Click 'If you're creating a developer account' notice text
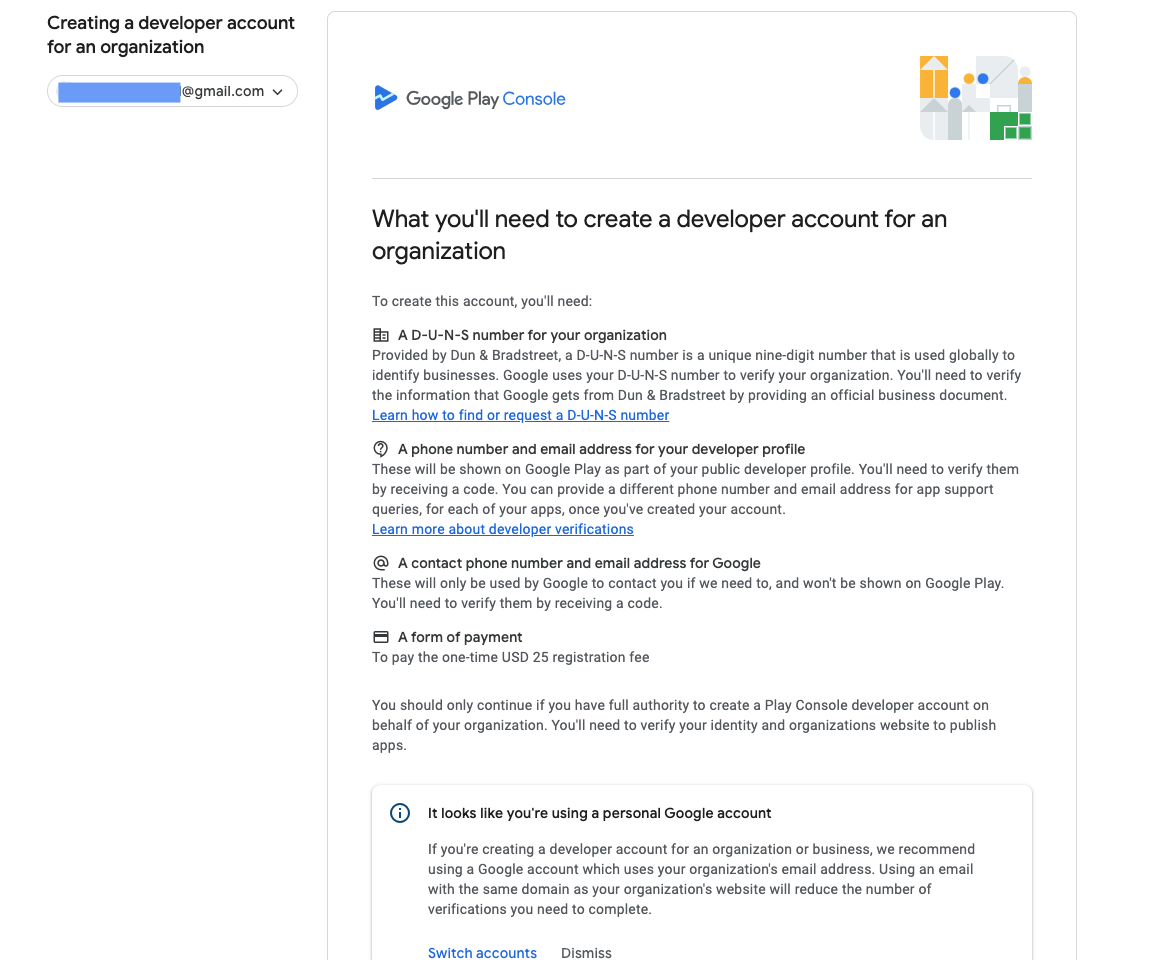Screen dimensions: 1158x960 coord(702,879)
